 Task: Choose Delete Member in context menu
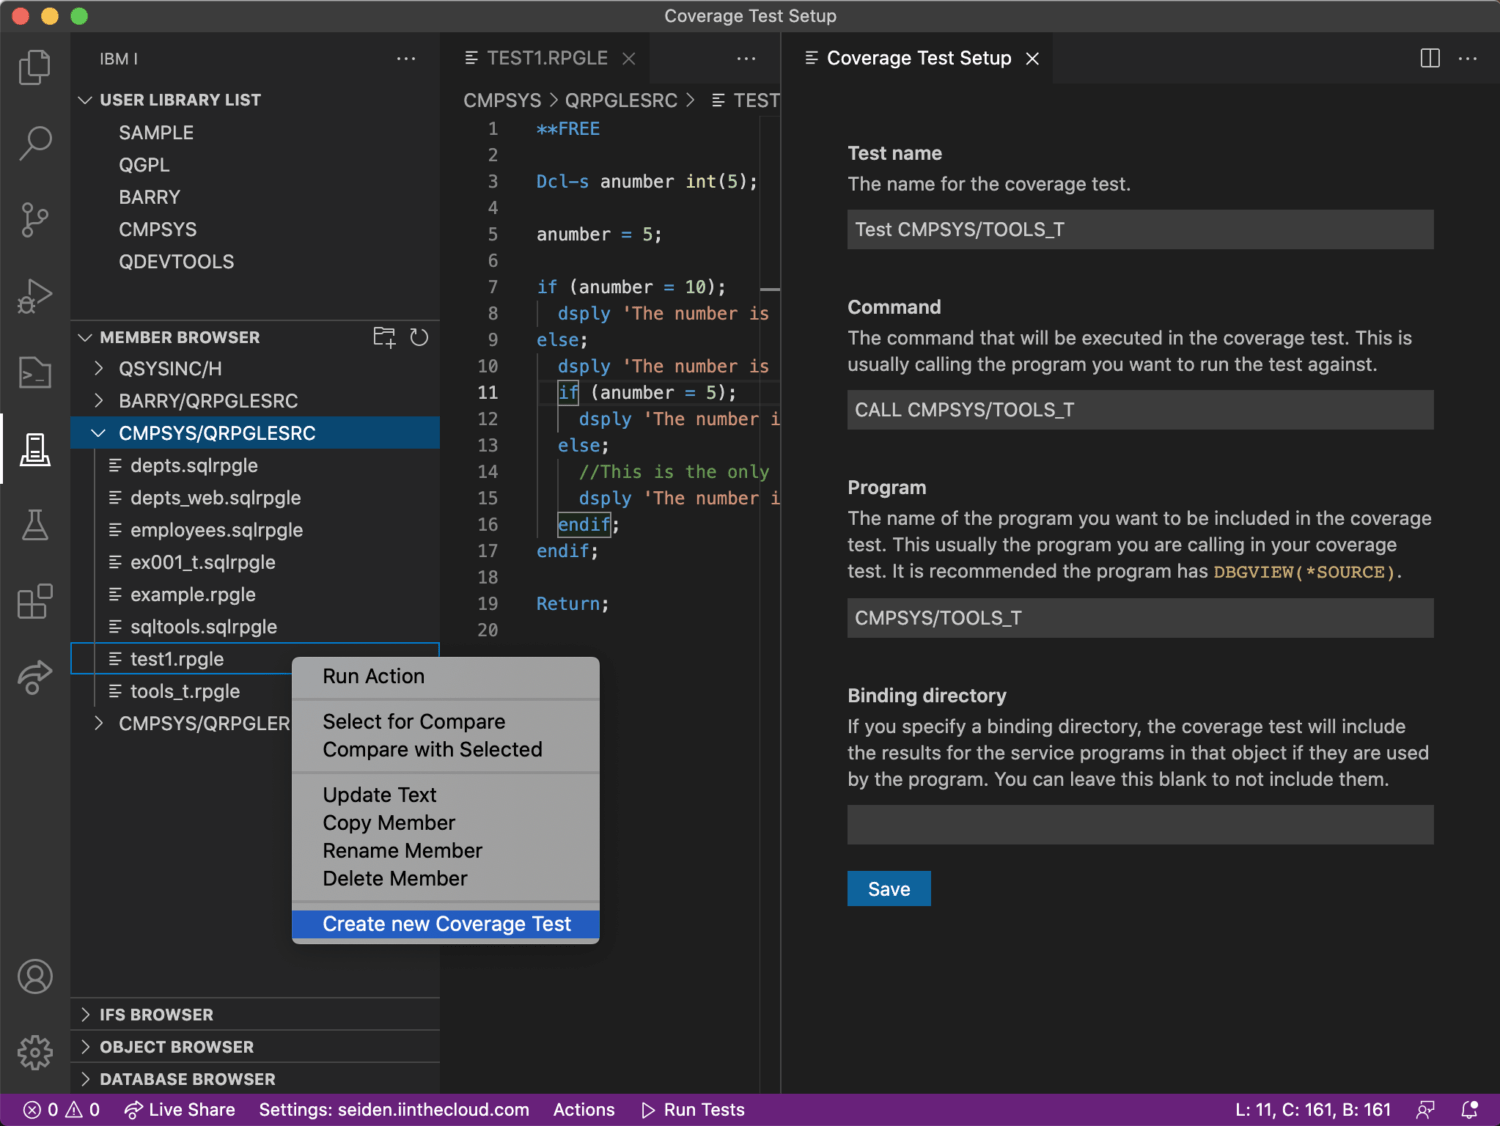(446, 879)
